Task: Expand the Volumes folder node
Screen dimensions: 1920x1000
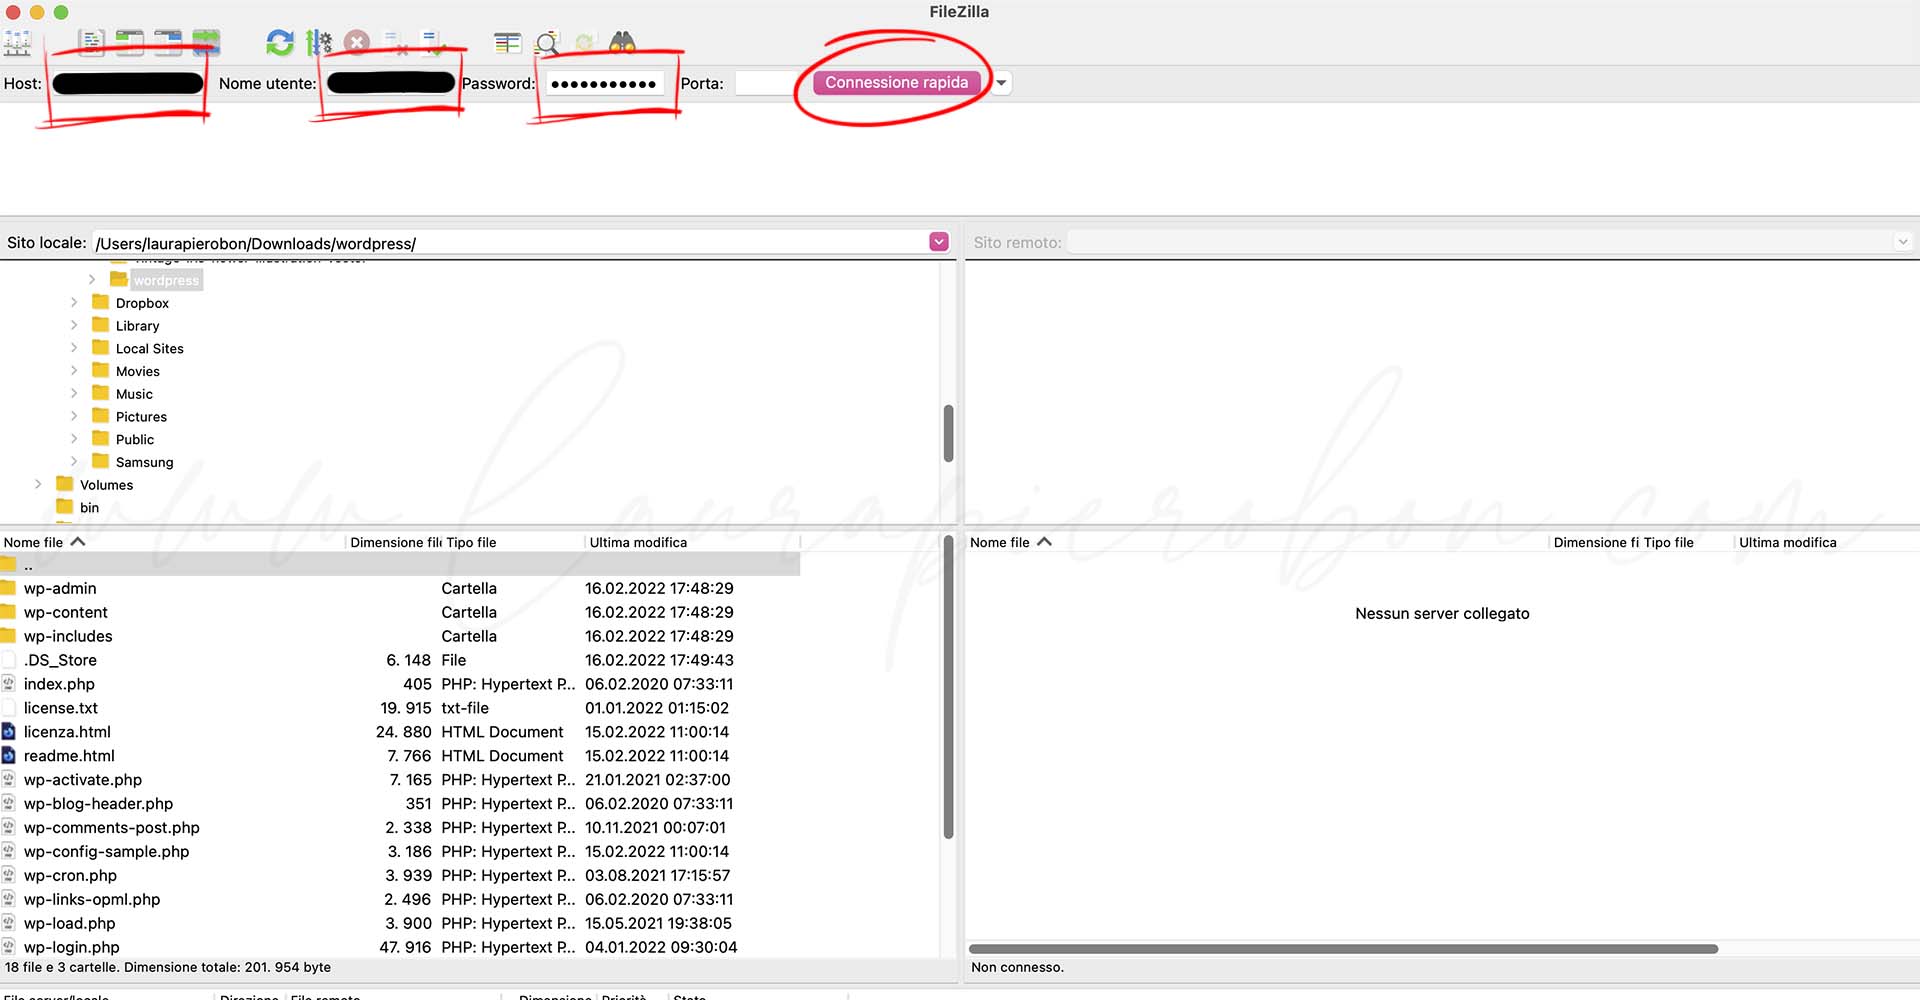Action: [38, 484]
